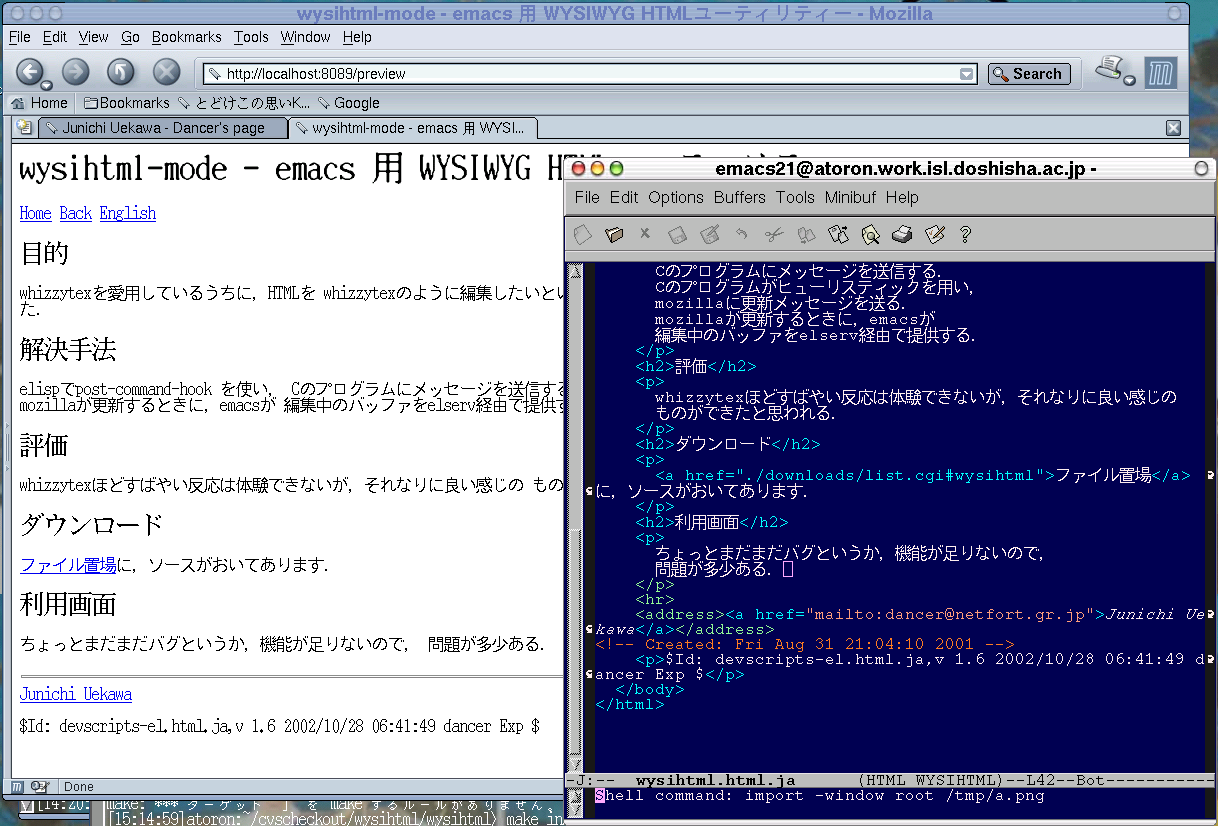Screen dimensions: 1218x826
Task: Open Mozilla's Help menu
Action: pyautogui.click(x=357, y=37)
